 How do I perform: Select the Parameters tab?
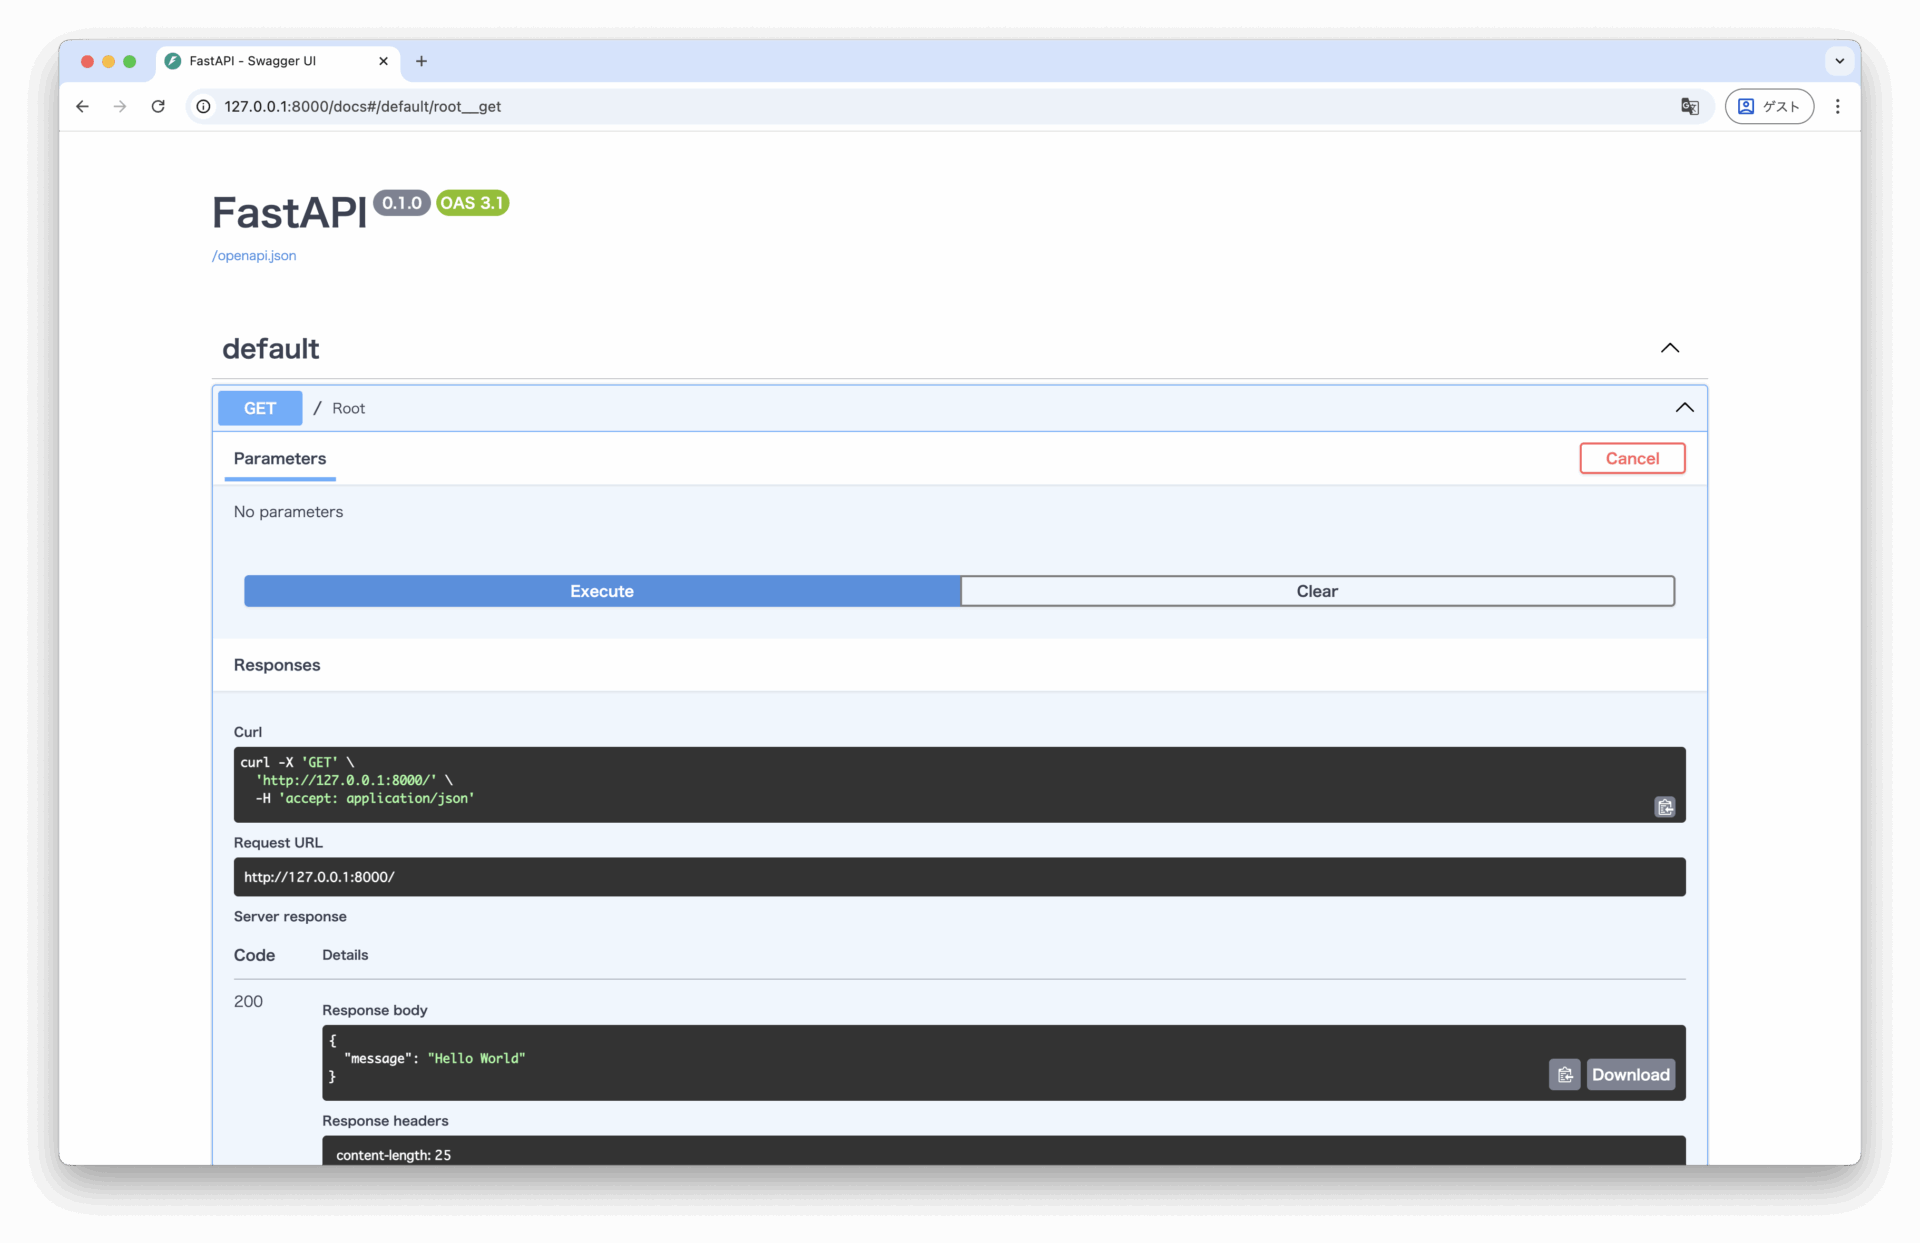(x=279, y=459)
